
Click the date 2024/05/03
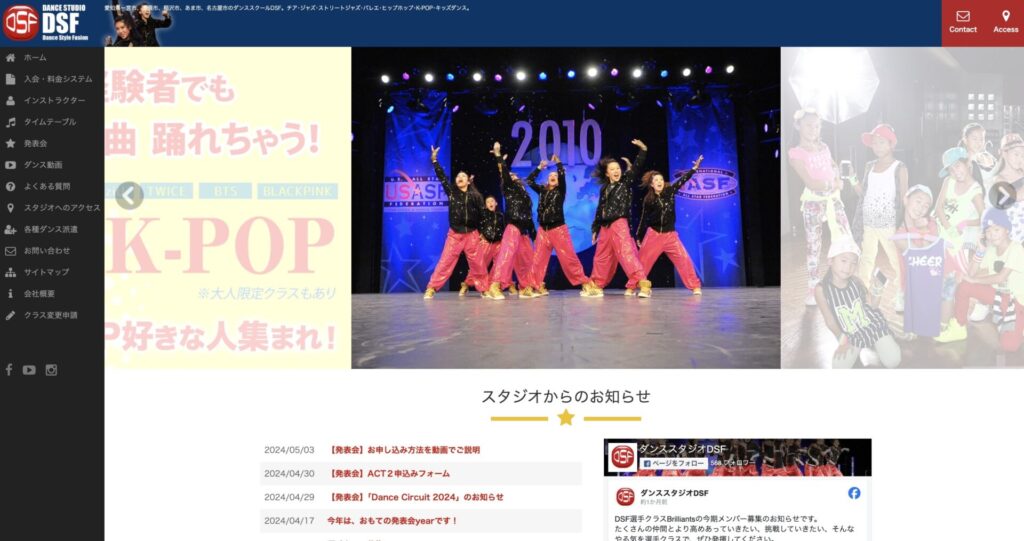coord(289,450)
